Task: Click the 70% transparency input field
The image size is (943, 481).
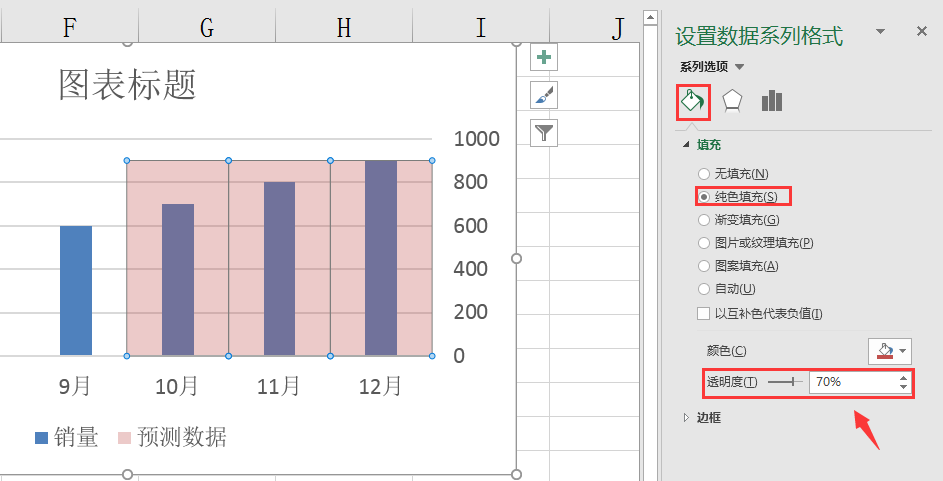Action: (853, 382)
